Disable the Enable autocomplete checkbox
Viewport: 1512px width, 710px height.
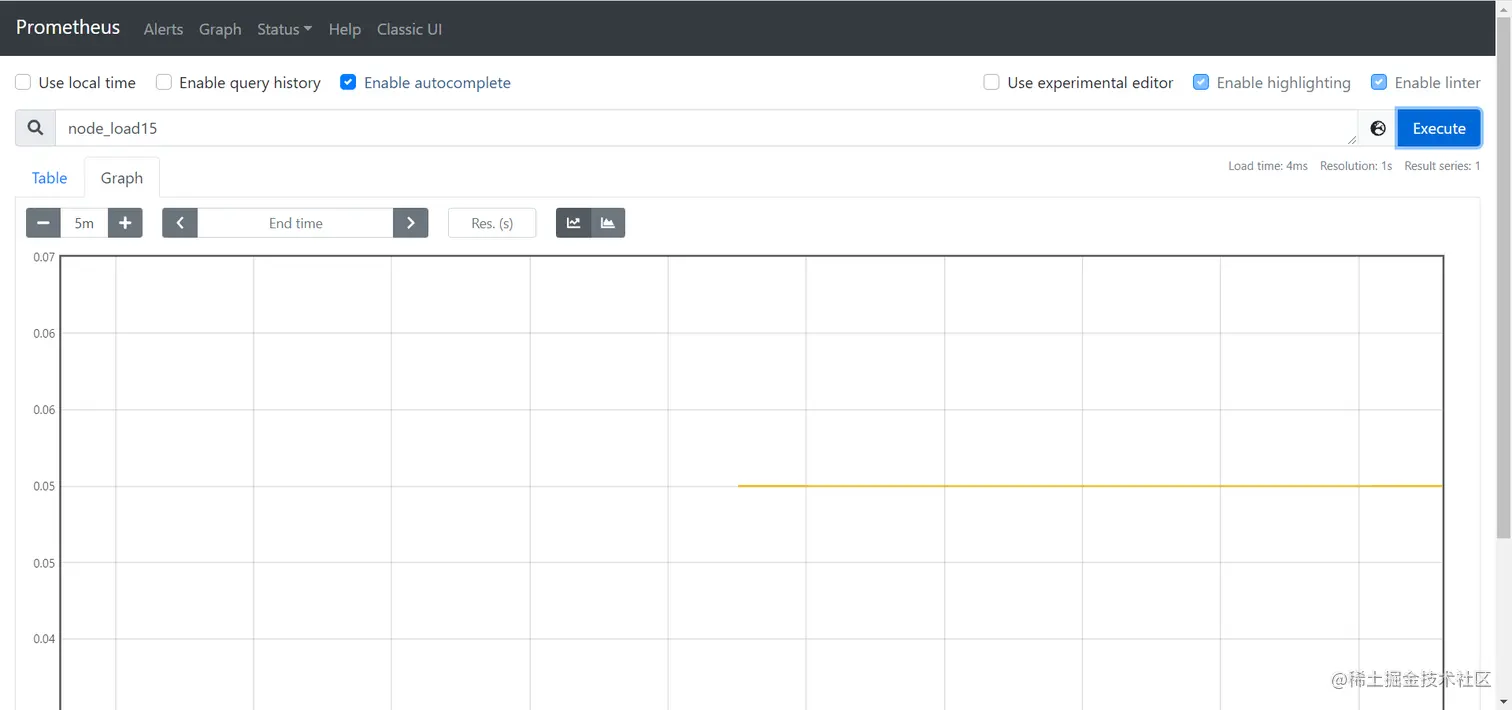[x=348, y=82]
